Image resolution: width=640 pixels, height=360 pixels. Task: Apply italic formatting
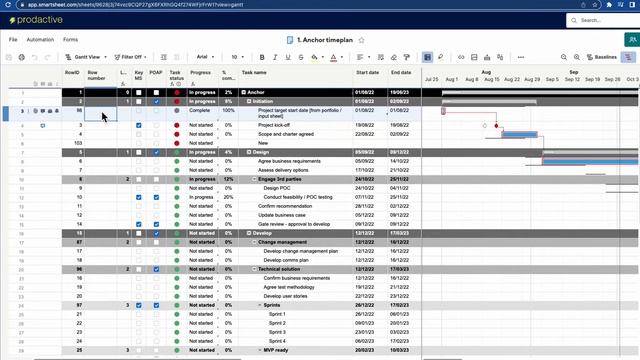[x=275, y=58]
